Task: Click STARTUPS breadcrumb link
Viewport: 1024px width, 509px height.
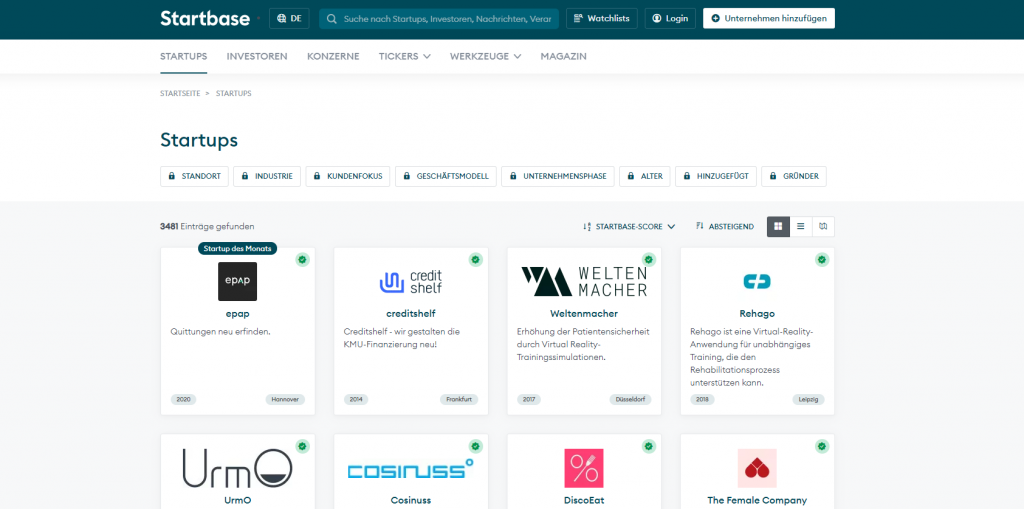Action: tap(234, 93)
